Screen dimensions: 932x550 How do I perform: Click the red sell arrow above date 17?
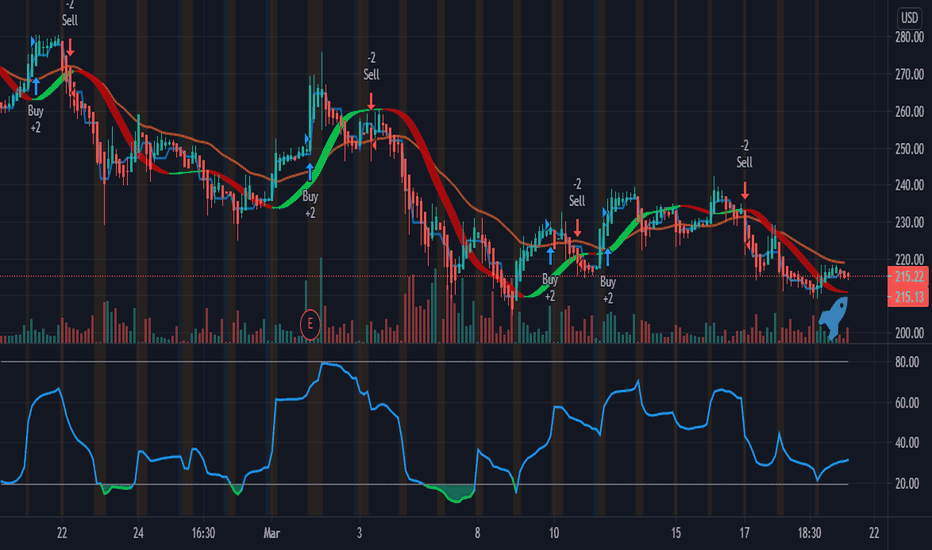pos(745,191)
